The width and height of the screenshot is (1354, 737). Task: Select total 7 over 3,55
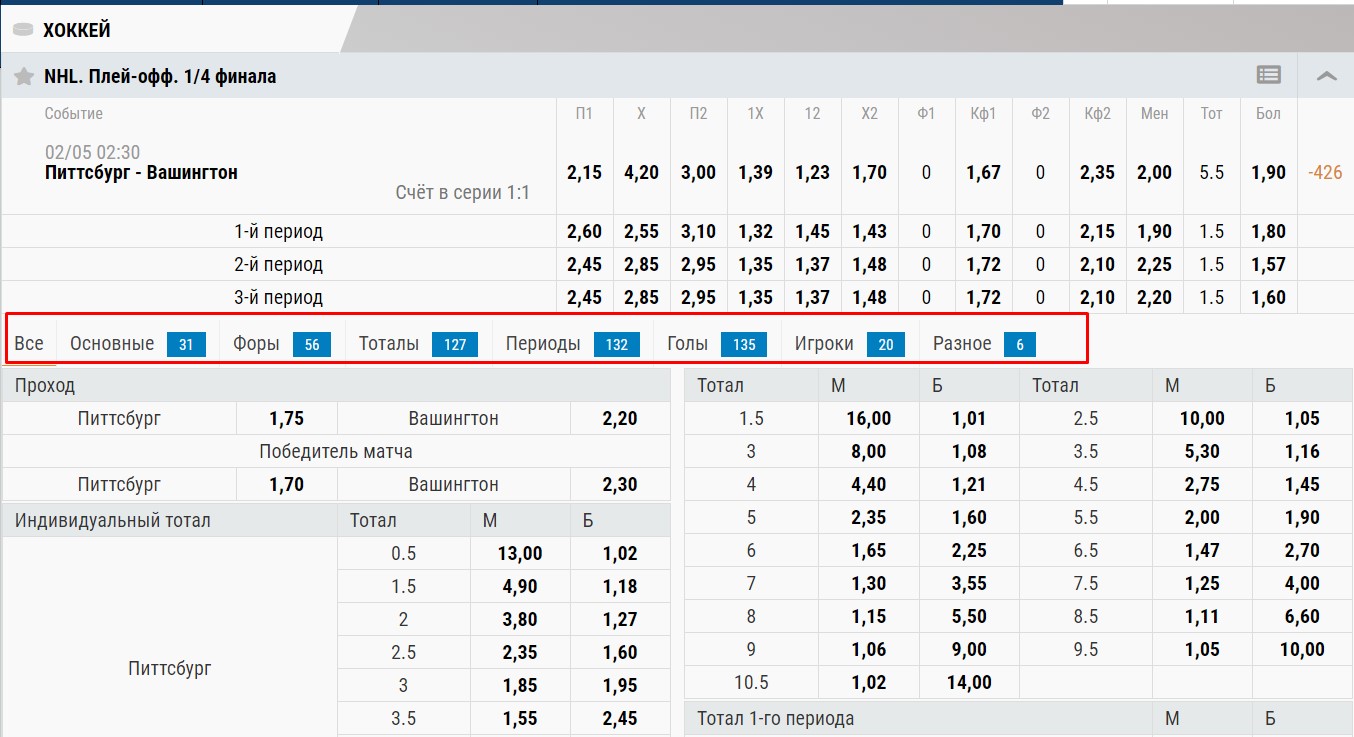click(x=969, y=583)
